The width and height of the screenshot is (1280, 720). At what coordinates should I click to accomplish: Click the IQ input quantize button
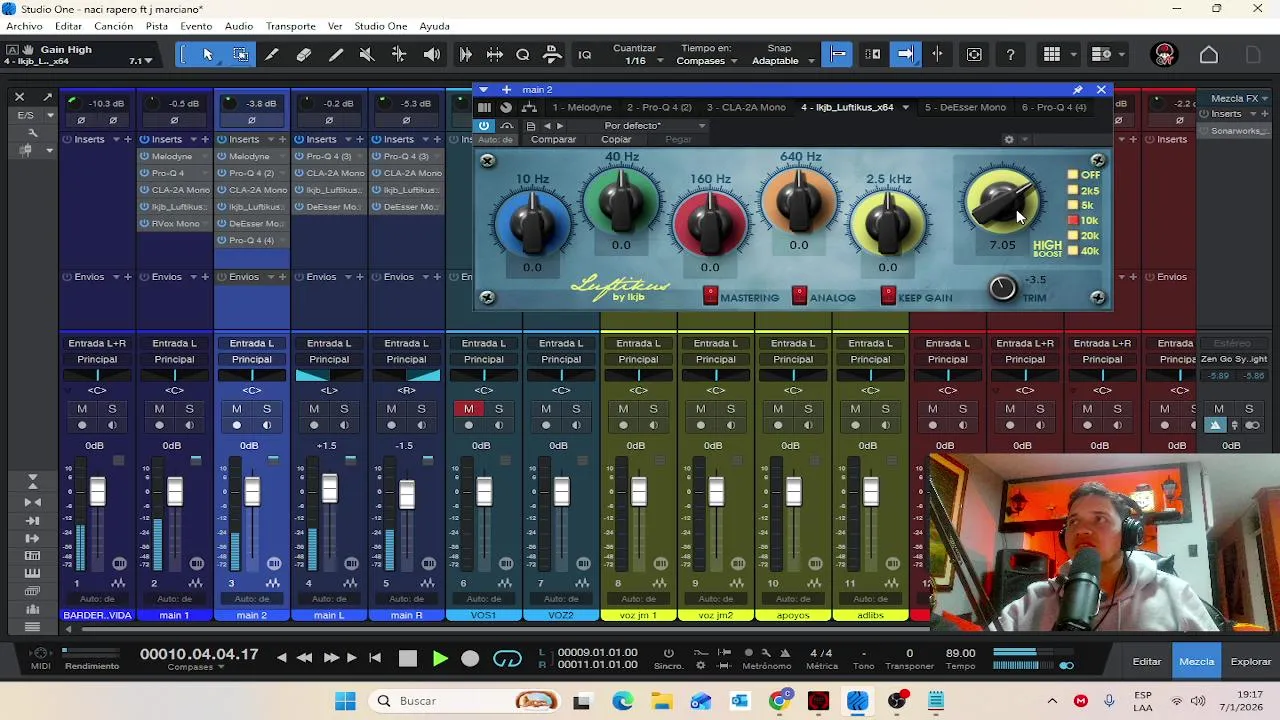[585, 55]
